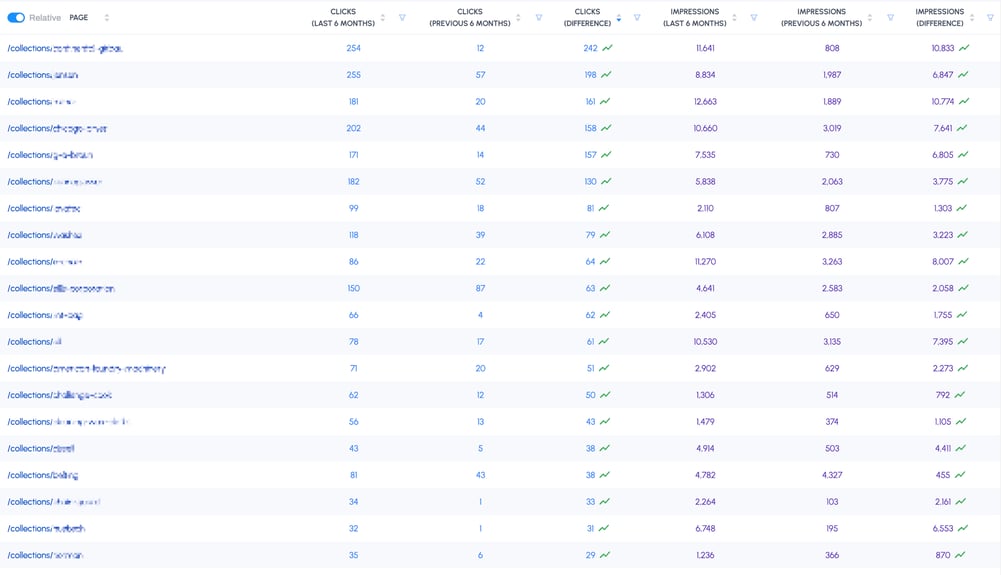Click trend icon beside 81 clicks difference
The height and width of the screenshot is (575, 1001).
[604, 209]
